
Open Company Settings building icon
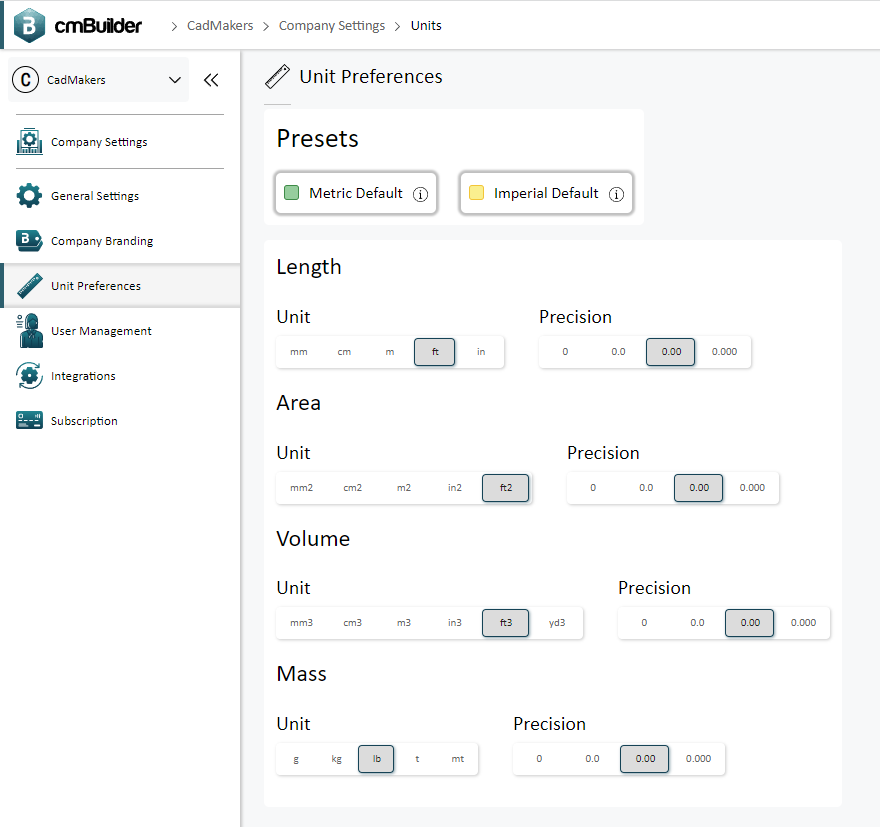click(29, 141)
